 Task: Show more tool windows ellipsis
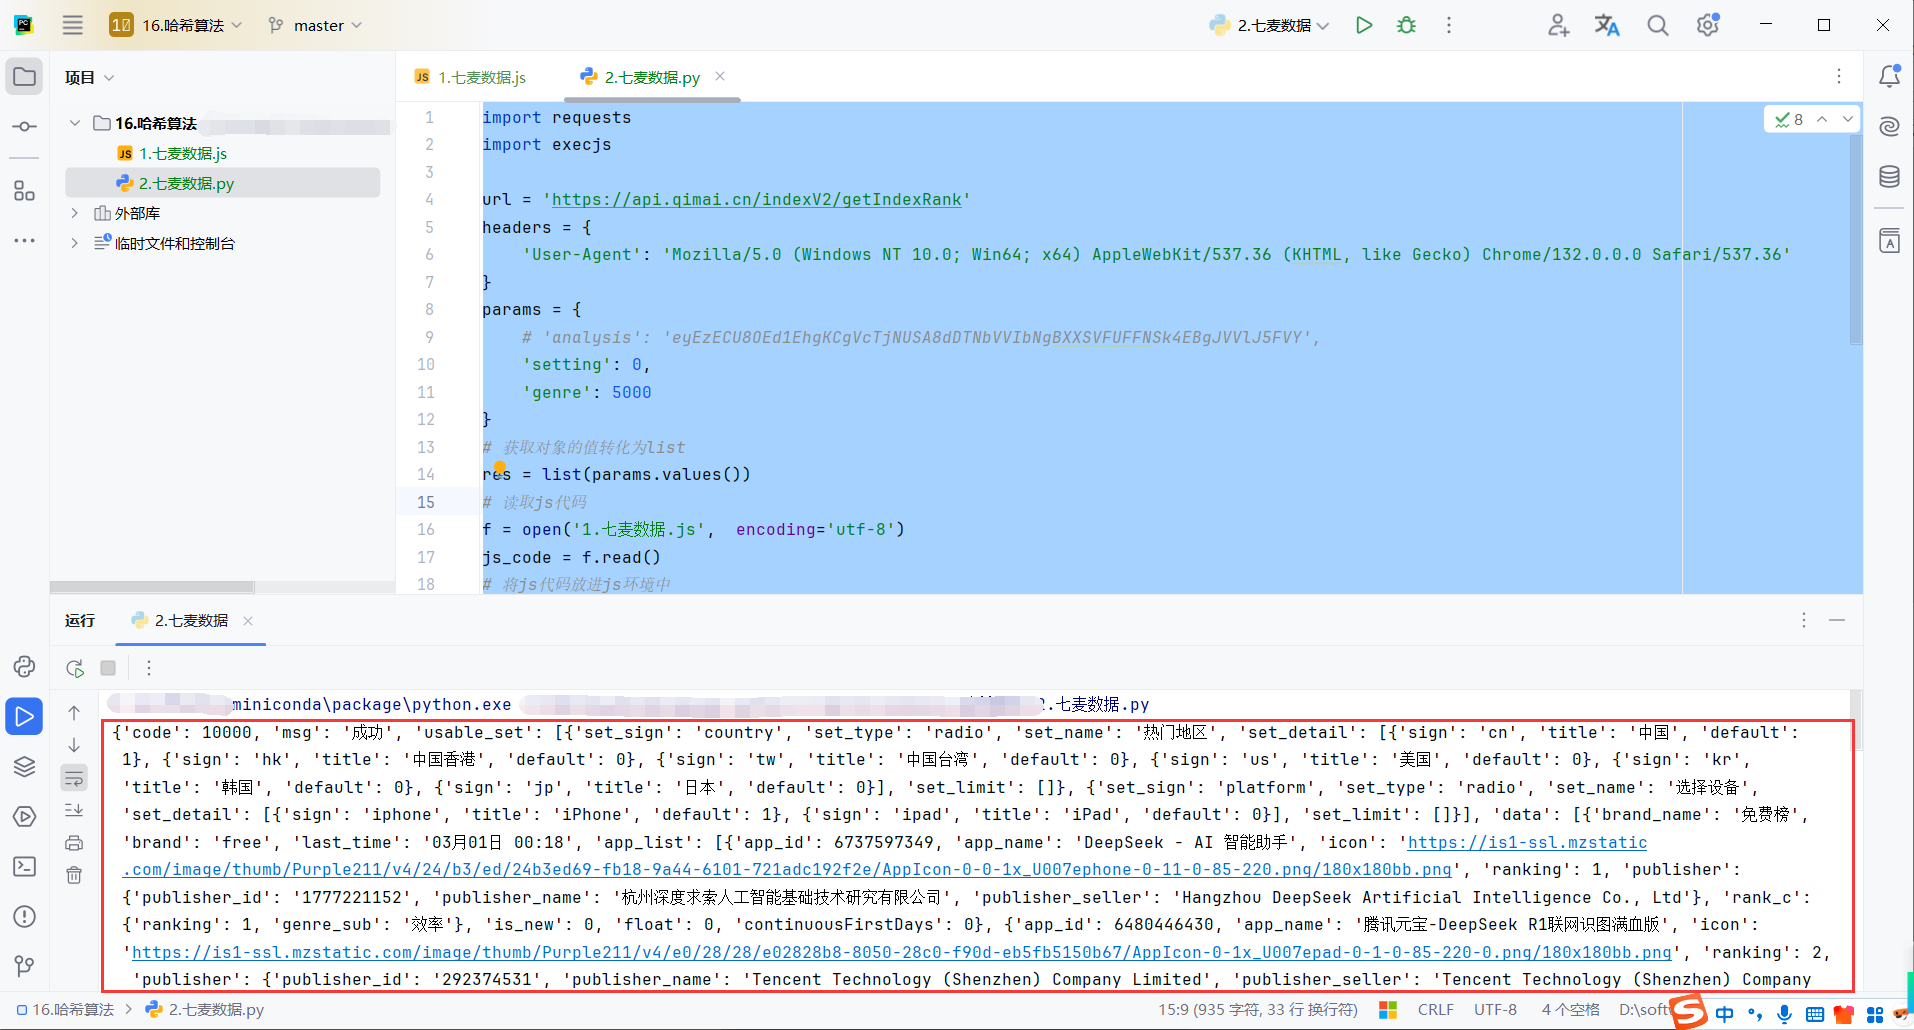point(24,241)
